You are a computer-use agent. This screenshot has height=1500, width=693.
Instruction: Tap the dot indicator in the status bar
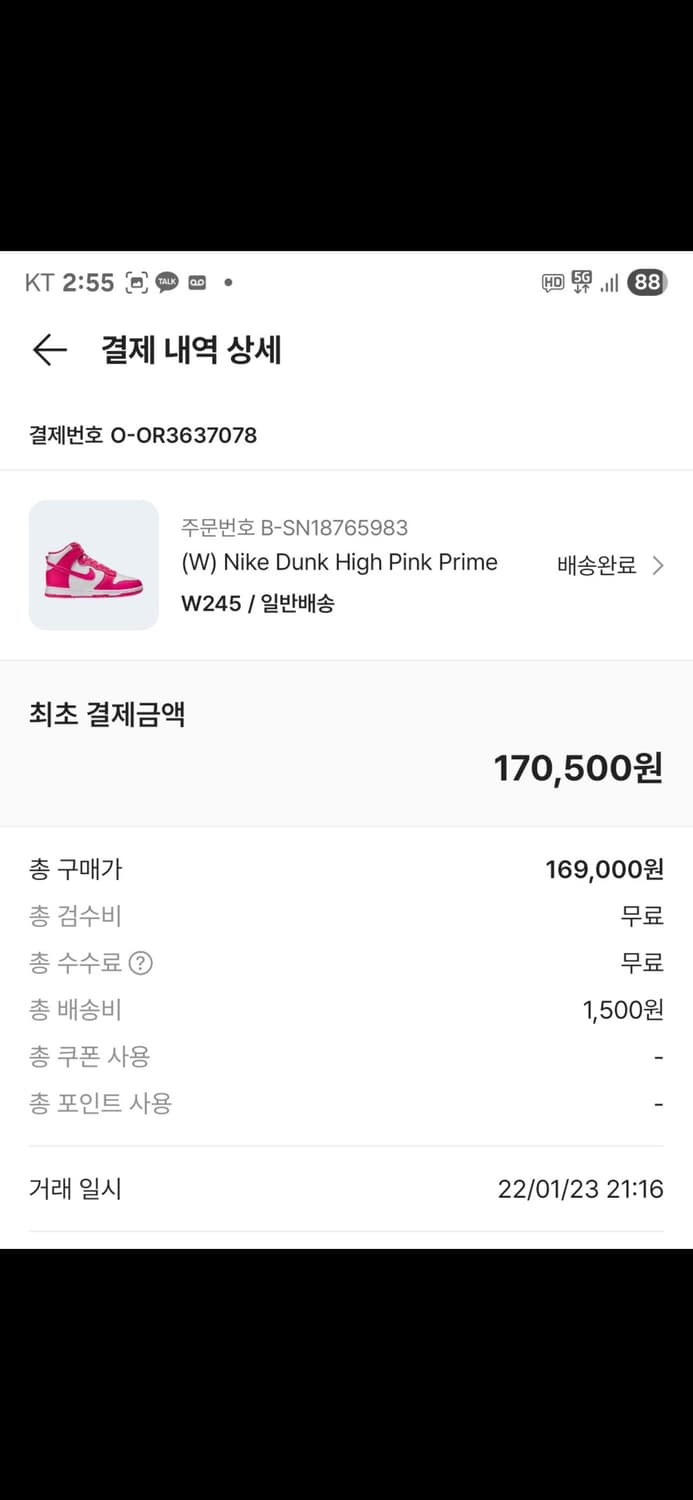click(x=226, y=283)
